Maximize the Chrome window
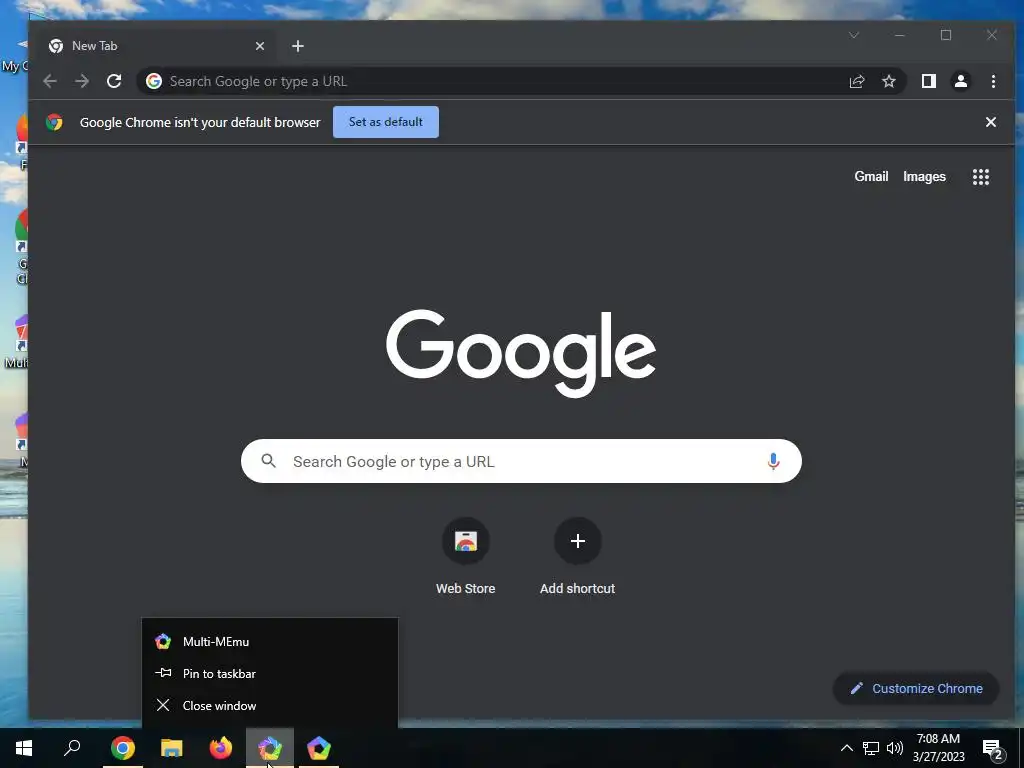1024x768 pixels. tap(946, 35)
